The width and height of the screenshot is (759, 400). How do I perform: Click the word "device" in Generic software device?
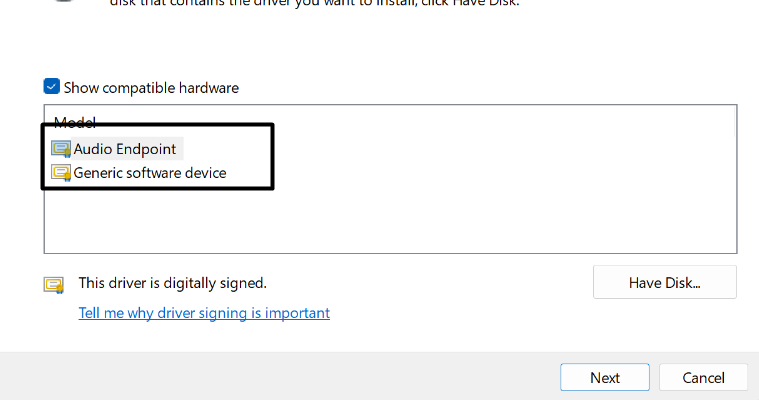tap(205, 173)
